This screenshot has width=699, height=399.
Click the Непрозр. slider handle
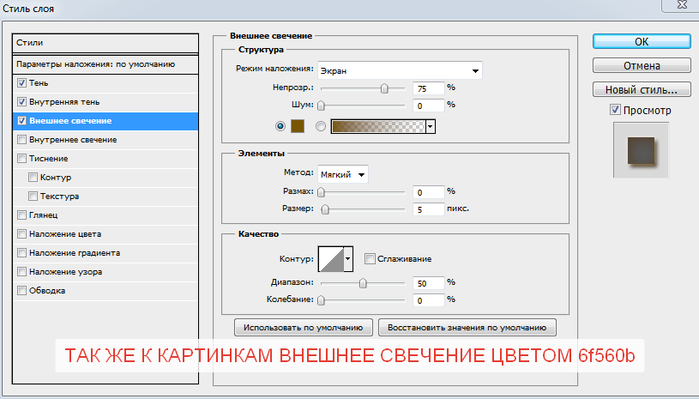pos(384,88)
